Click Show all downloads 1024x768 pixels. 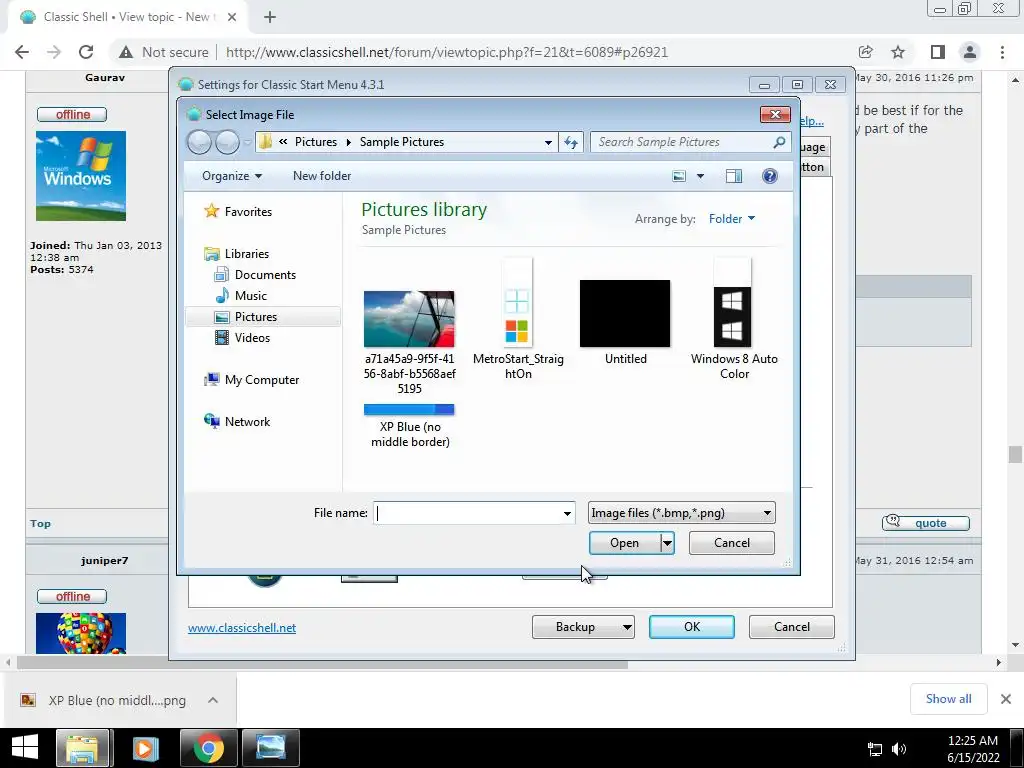coord(948,699)
